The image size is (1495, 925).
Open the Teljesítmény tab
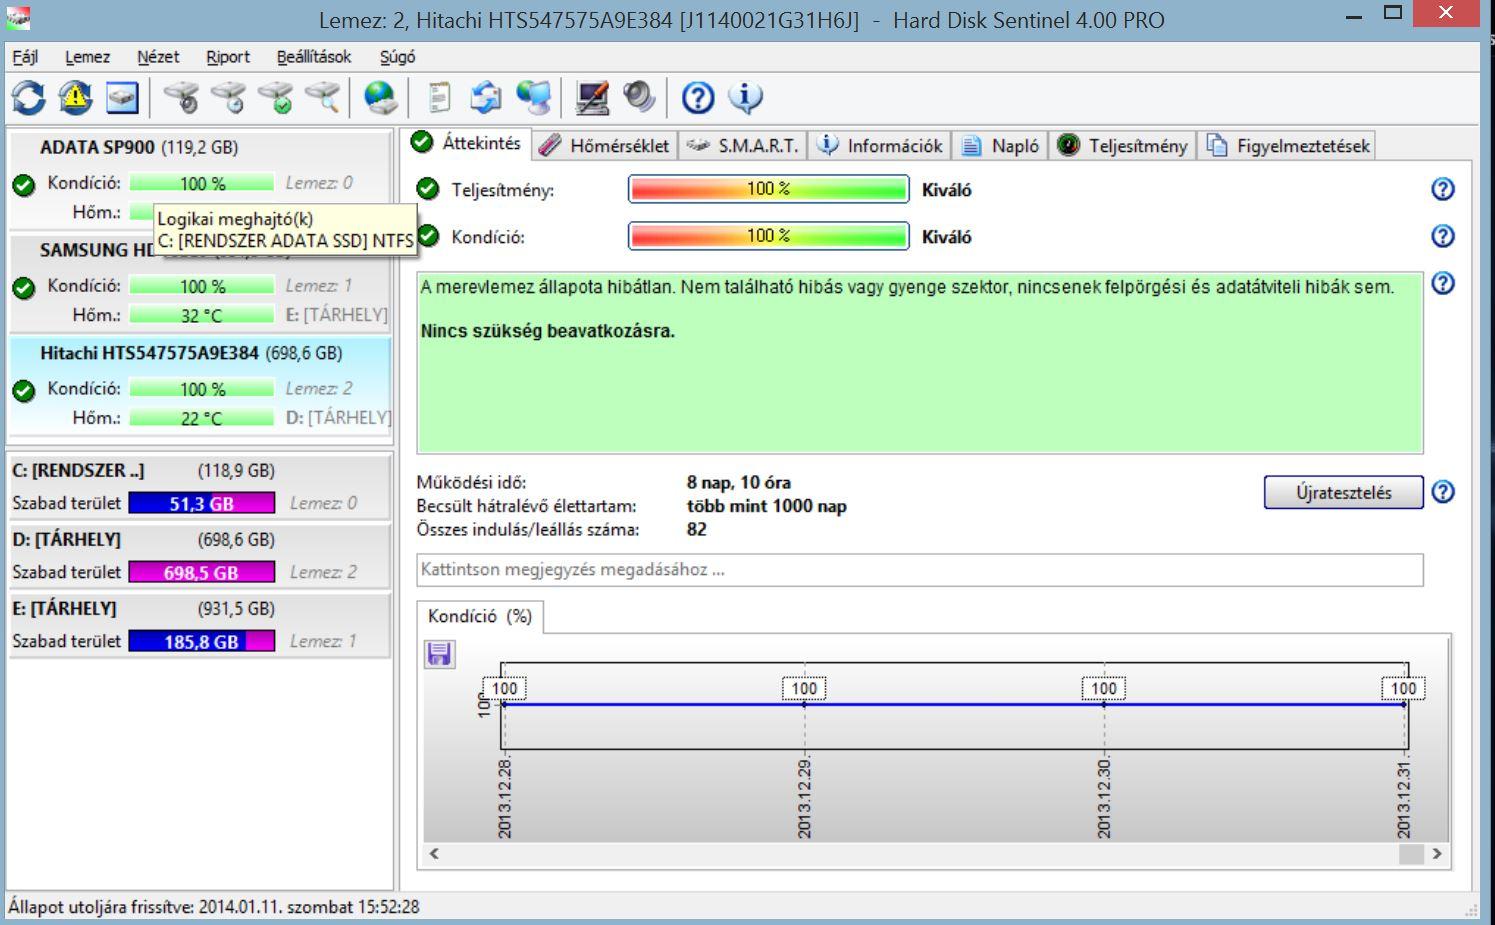(x=1123, y=145)
